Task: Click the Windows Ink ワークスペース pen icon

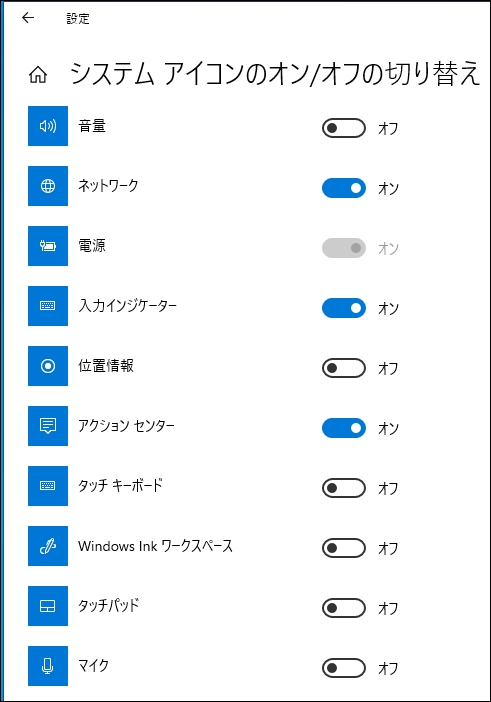Action: pos(48,546)
